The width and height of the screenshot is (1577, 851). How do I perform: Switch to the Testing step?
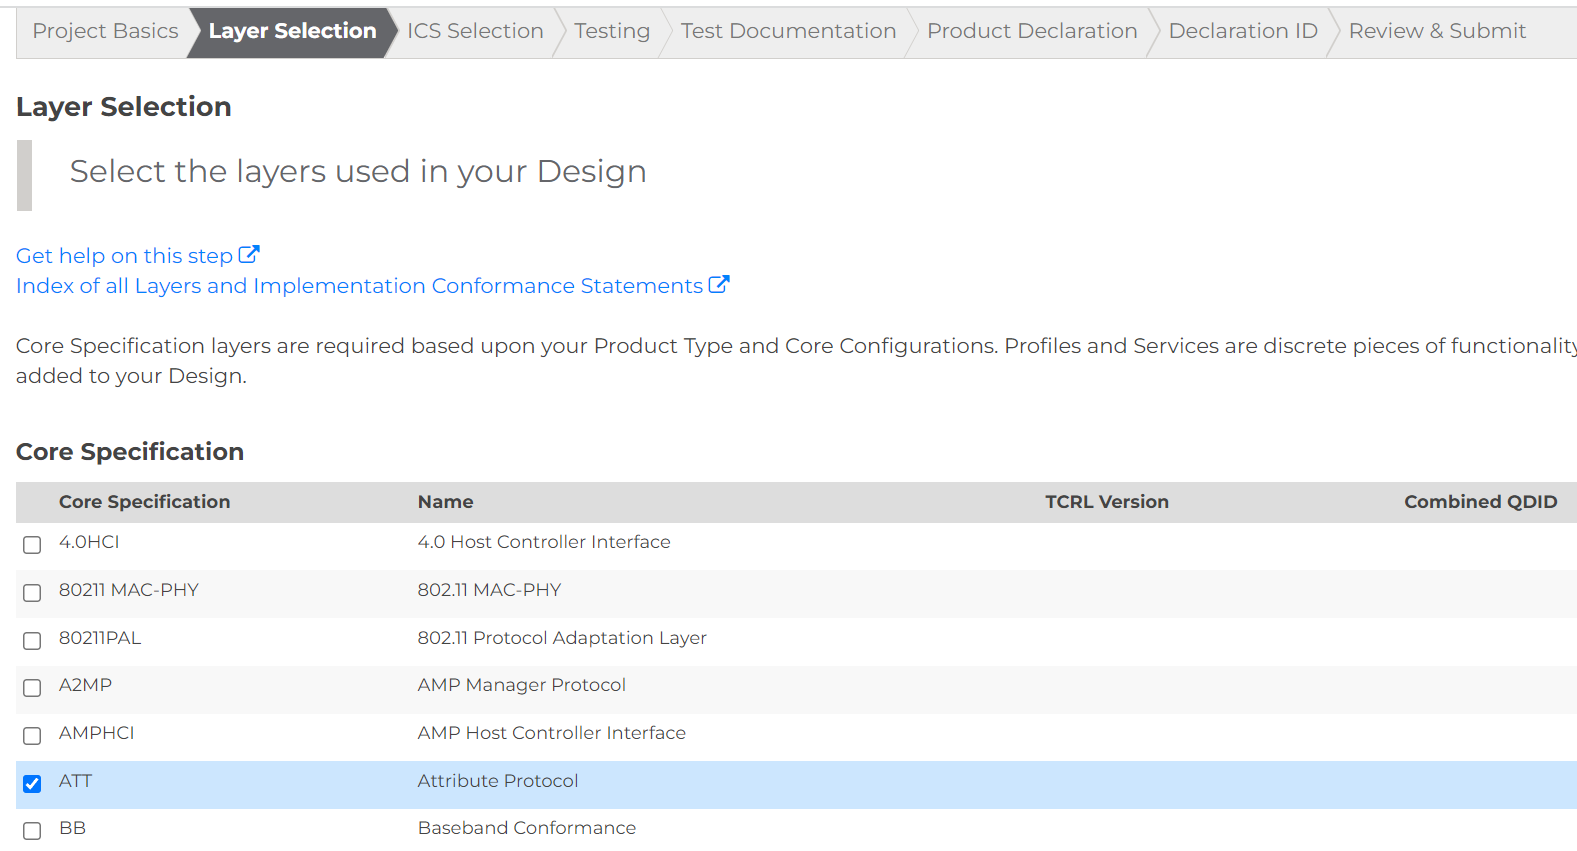[x=612, y=31]
